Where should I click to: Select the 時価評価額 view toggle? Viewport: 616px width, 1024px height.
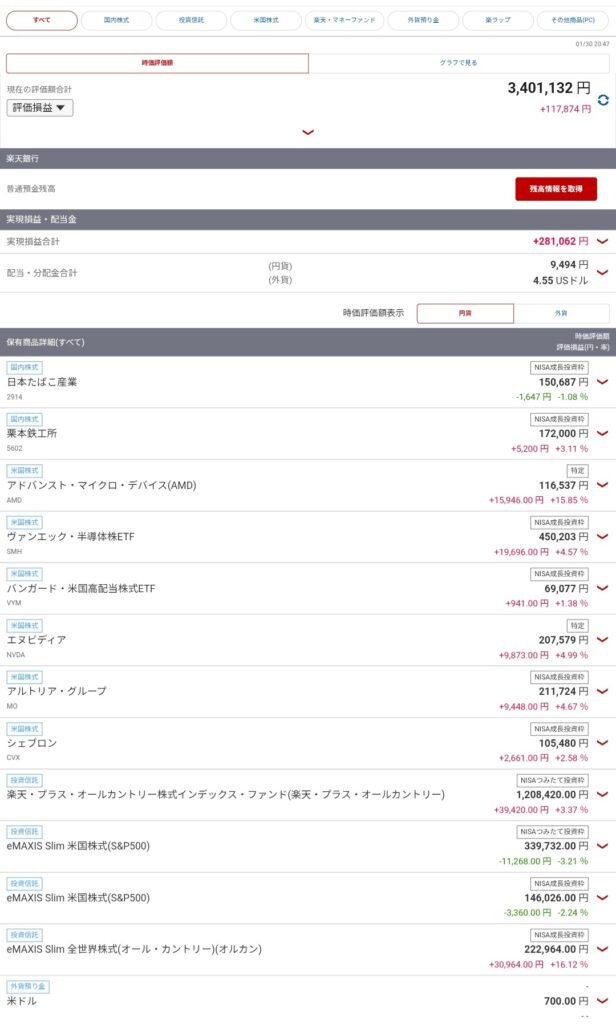click(157, 63)
